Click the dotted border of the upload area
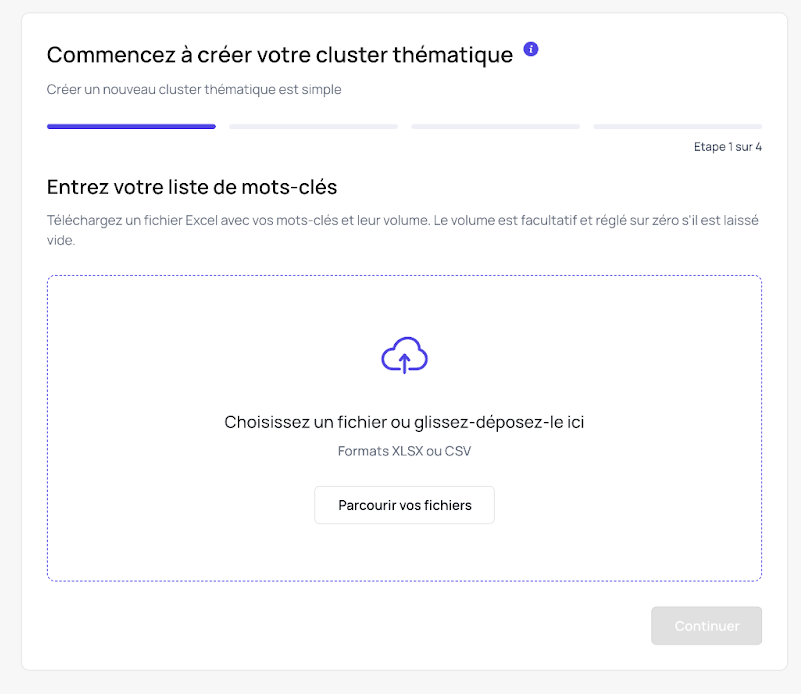The image size is (801, 694). pos(404,277)
